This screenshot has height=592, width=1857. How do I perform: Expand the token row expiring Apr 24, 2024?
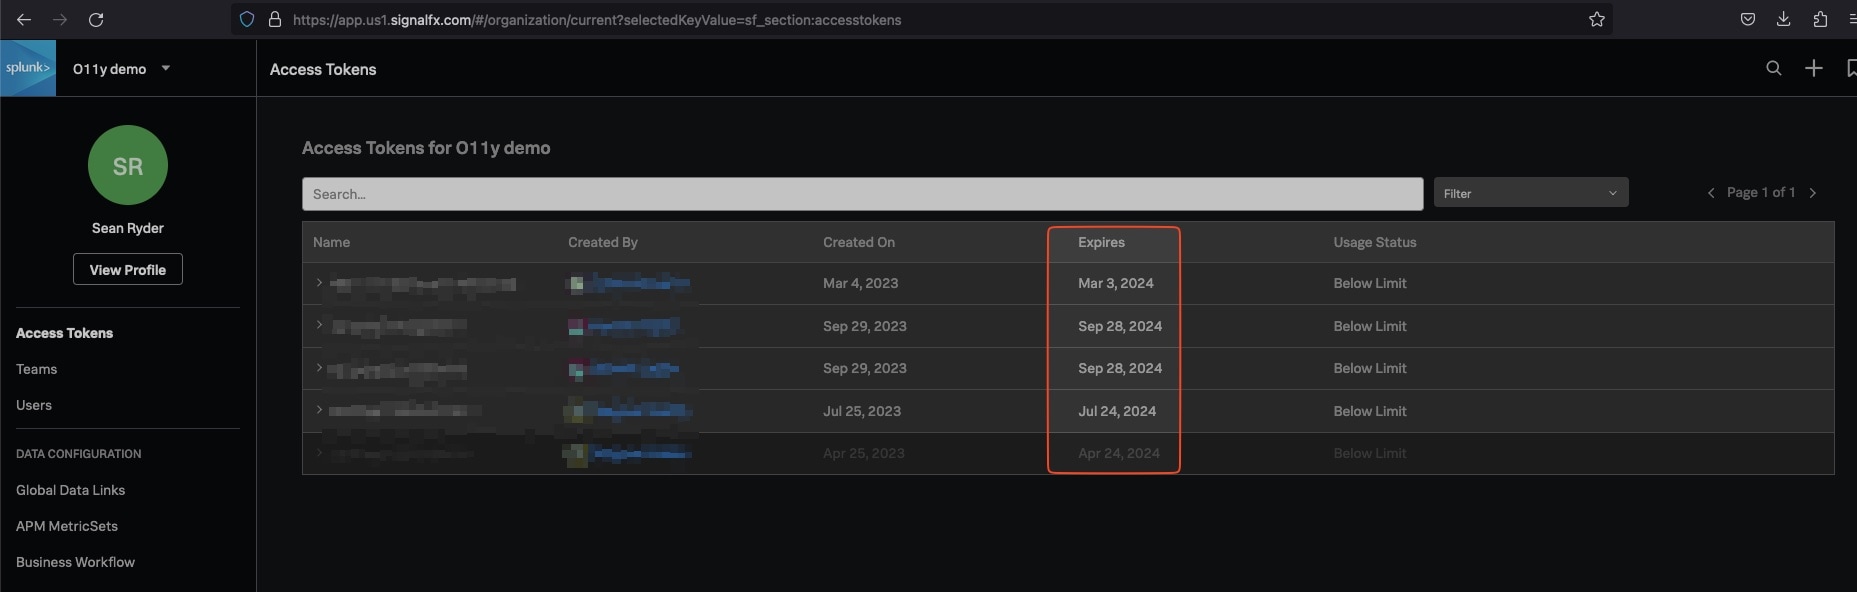click(x=319, y=453)
